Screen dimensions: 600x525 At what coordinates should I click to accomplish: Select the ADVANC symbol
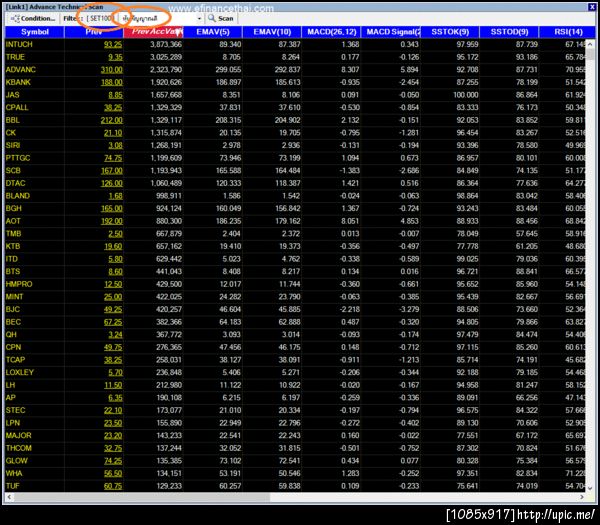pos(21,70)
